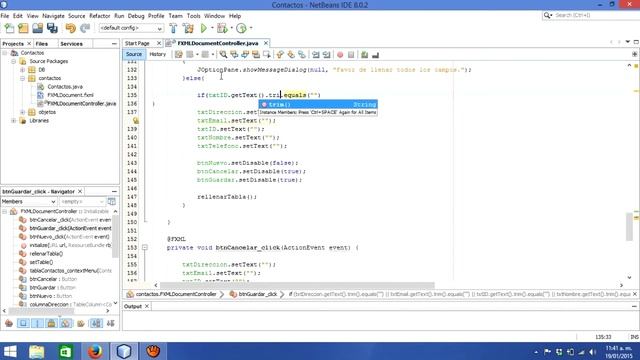Click the Shift Line Left editor icon
This screenshot has width=640, height=360.
[x=316, y=54]
